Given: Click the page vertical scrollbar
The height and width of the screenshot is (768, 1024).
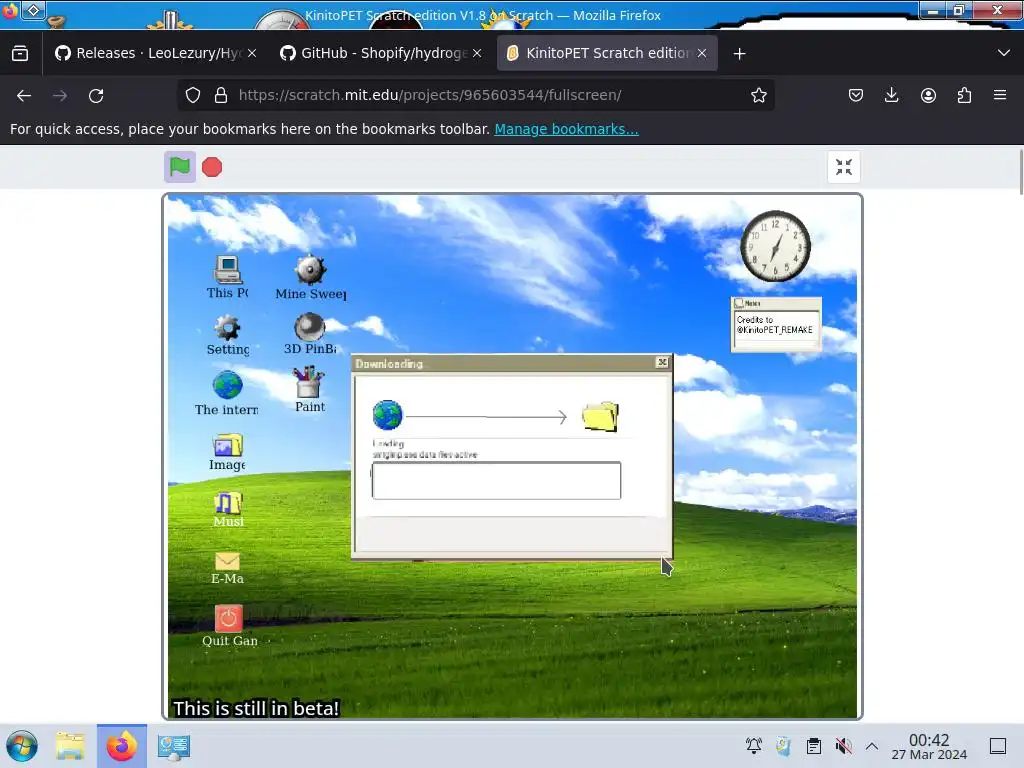Looking at the screenshot, I should (1020, 171).
